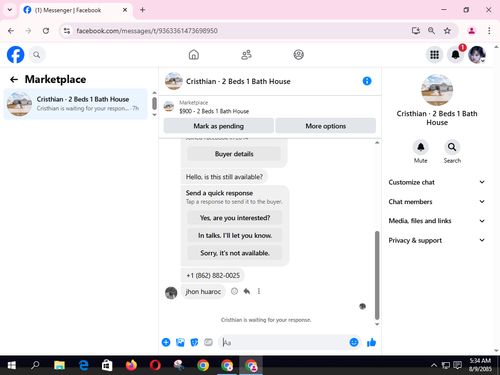Open a new Chrome tab
Viewport: 500px width, 375px height.
(x=142, y=10)
